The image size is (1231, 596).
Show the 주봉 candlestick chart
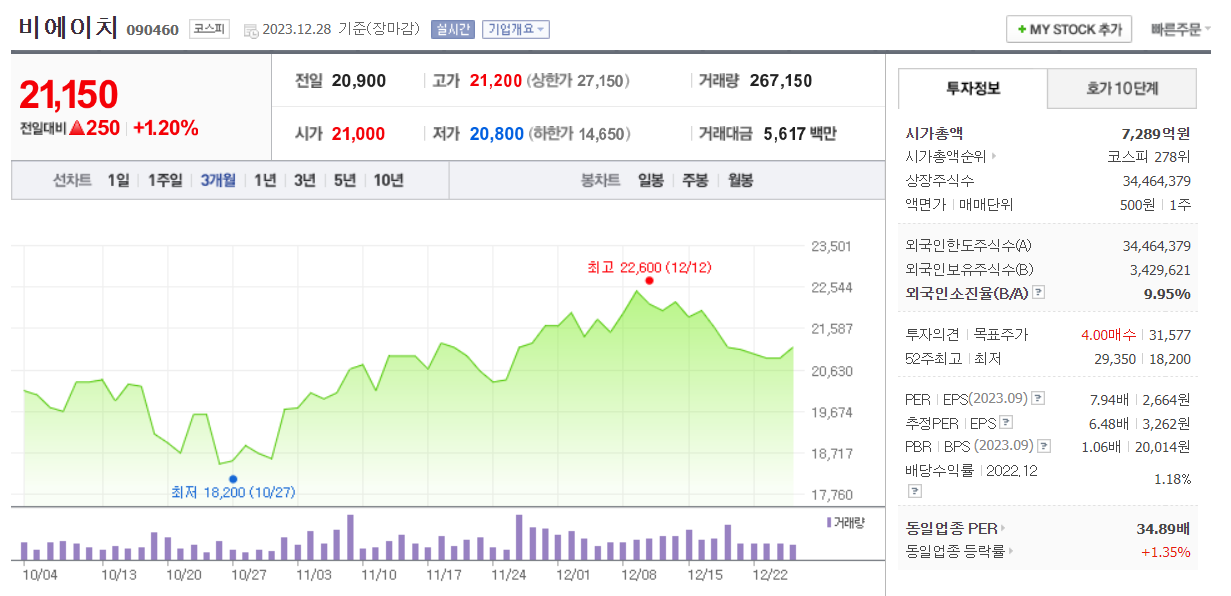pyautogui.click(x=696, y=180)
